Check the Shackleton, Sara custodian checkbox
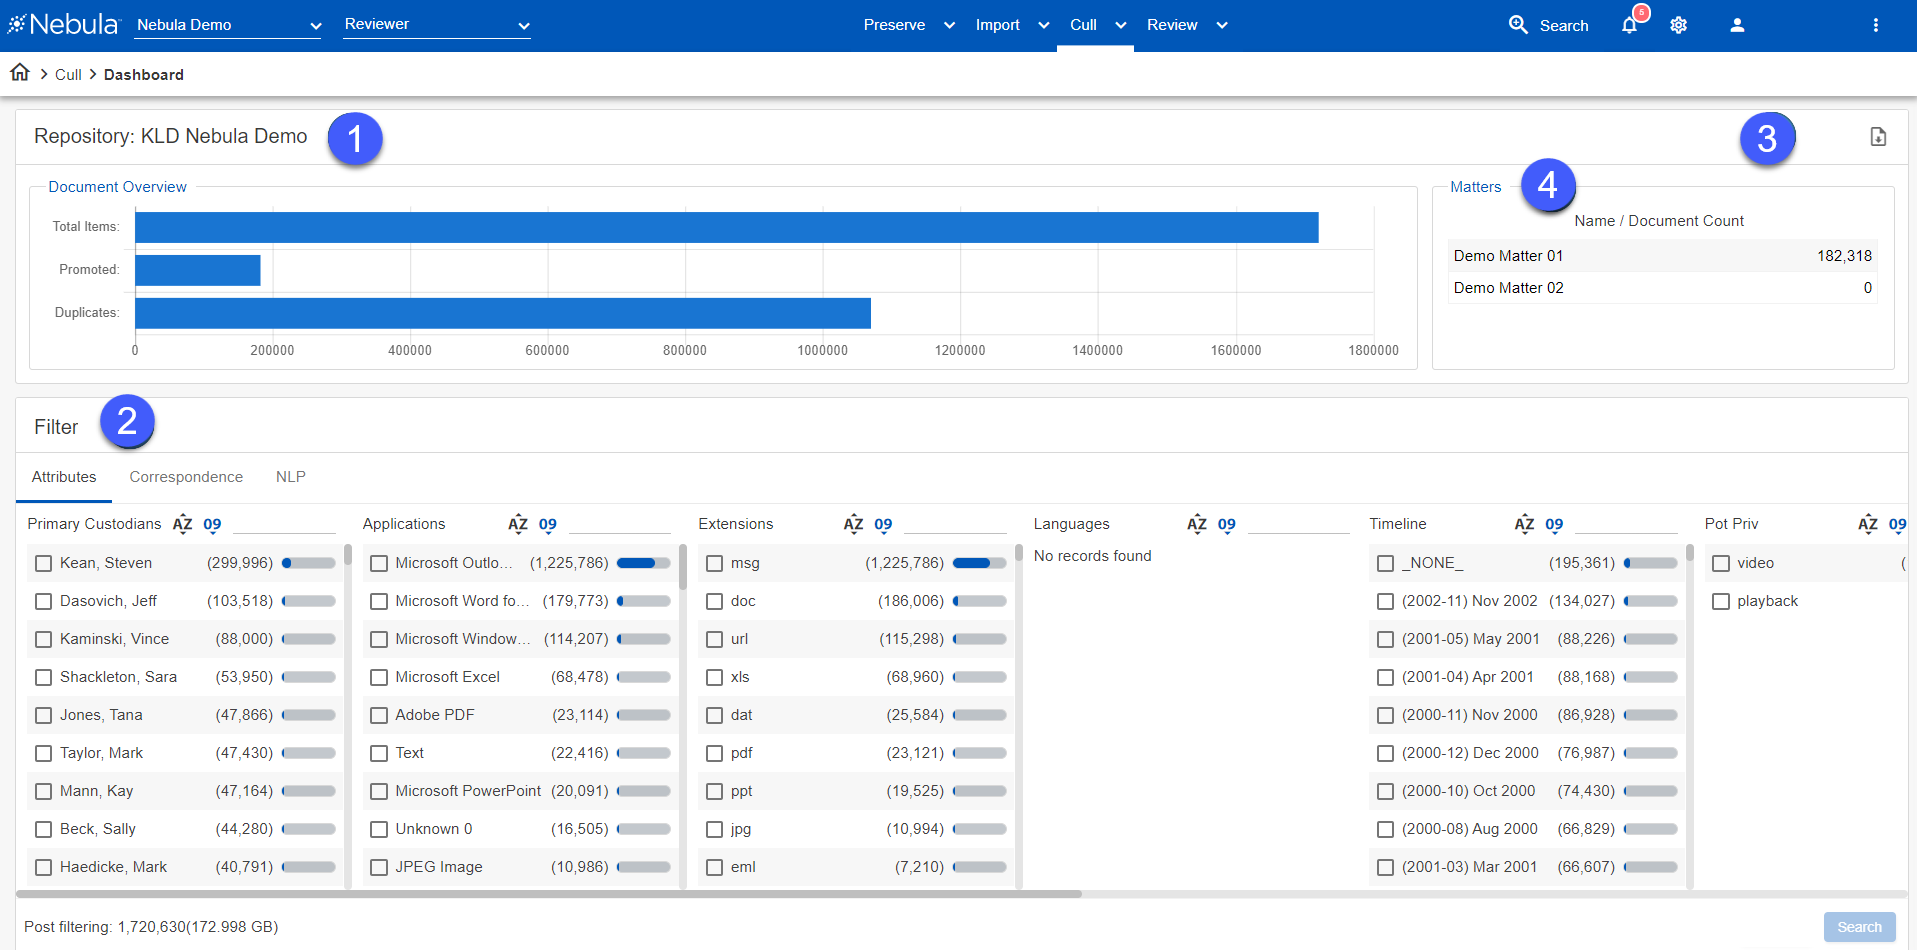 tap(44, 677)
